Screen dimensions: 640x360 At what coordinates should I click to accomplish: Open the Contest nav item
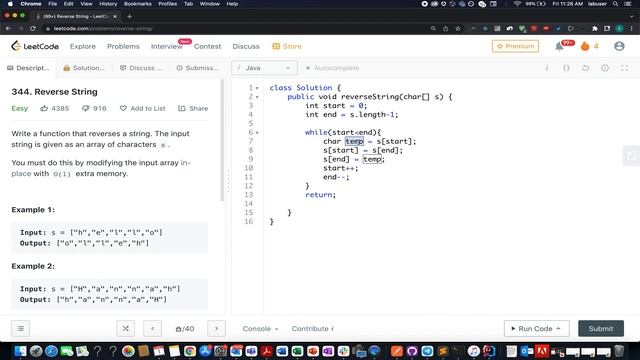coord(207,46)
